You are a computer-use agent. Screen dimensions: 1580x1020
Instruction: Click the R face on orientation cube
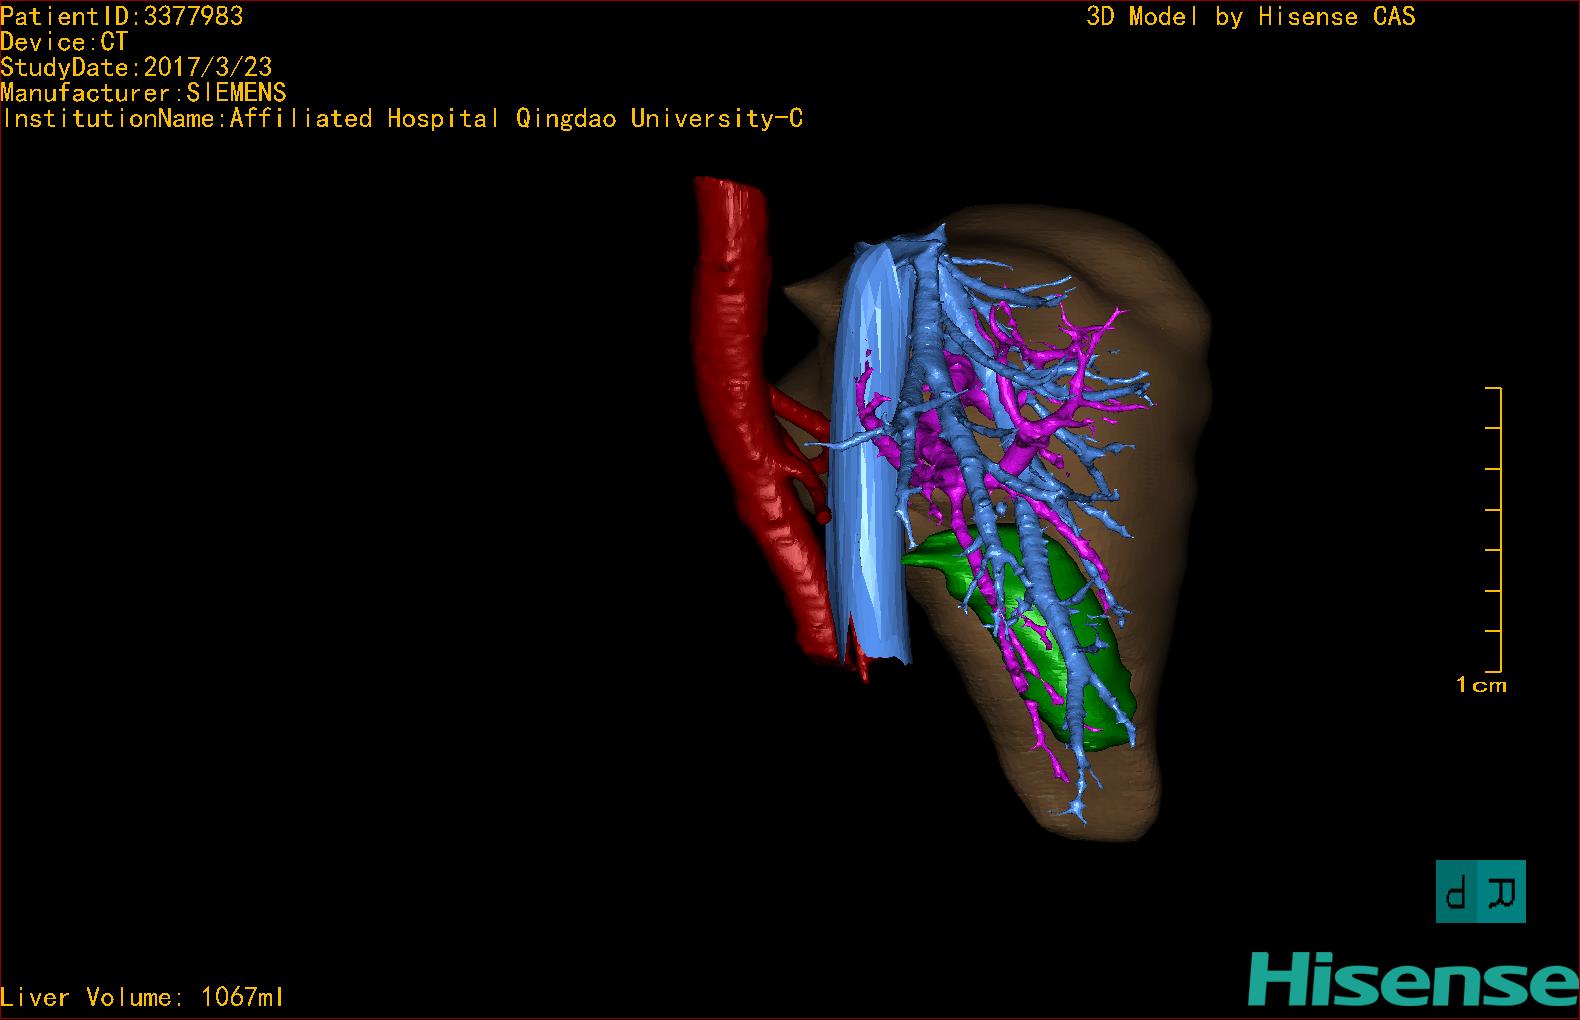[x=1503, y=891]
